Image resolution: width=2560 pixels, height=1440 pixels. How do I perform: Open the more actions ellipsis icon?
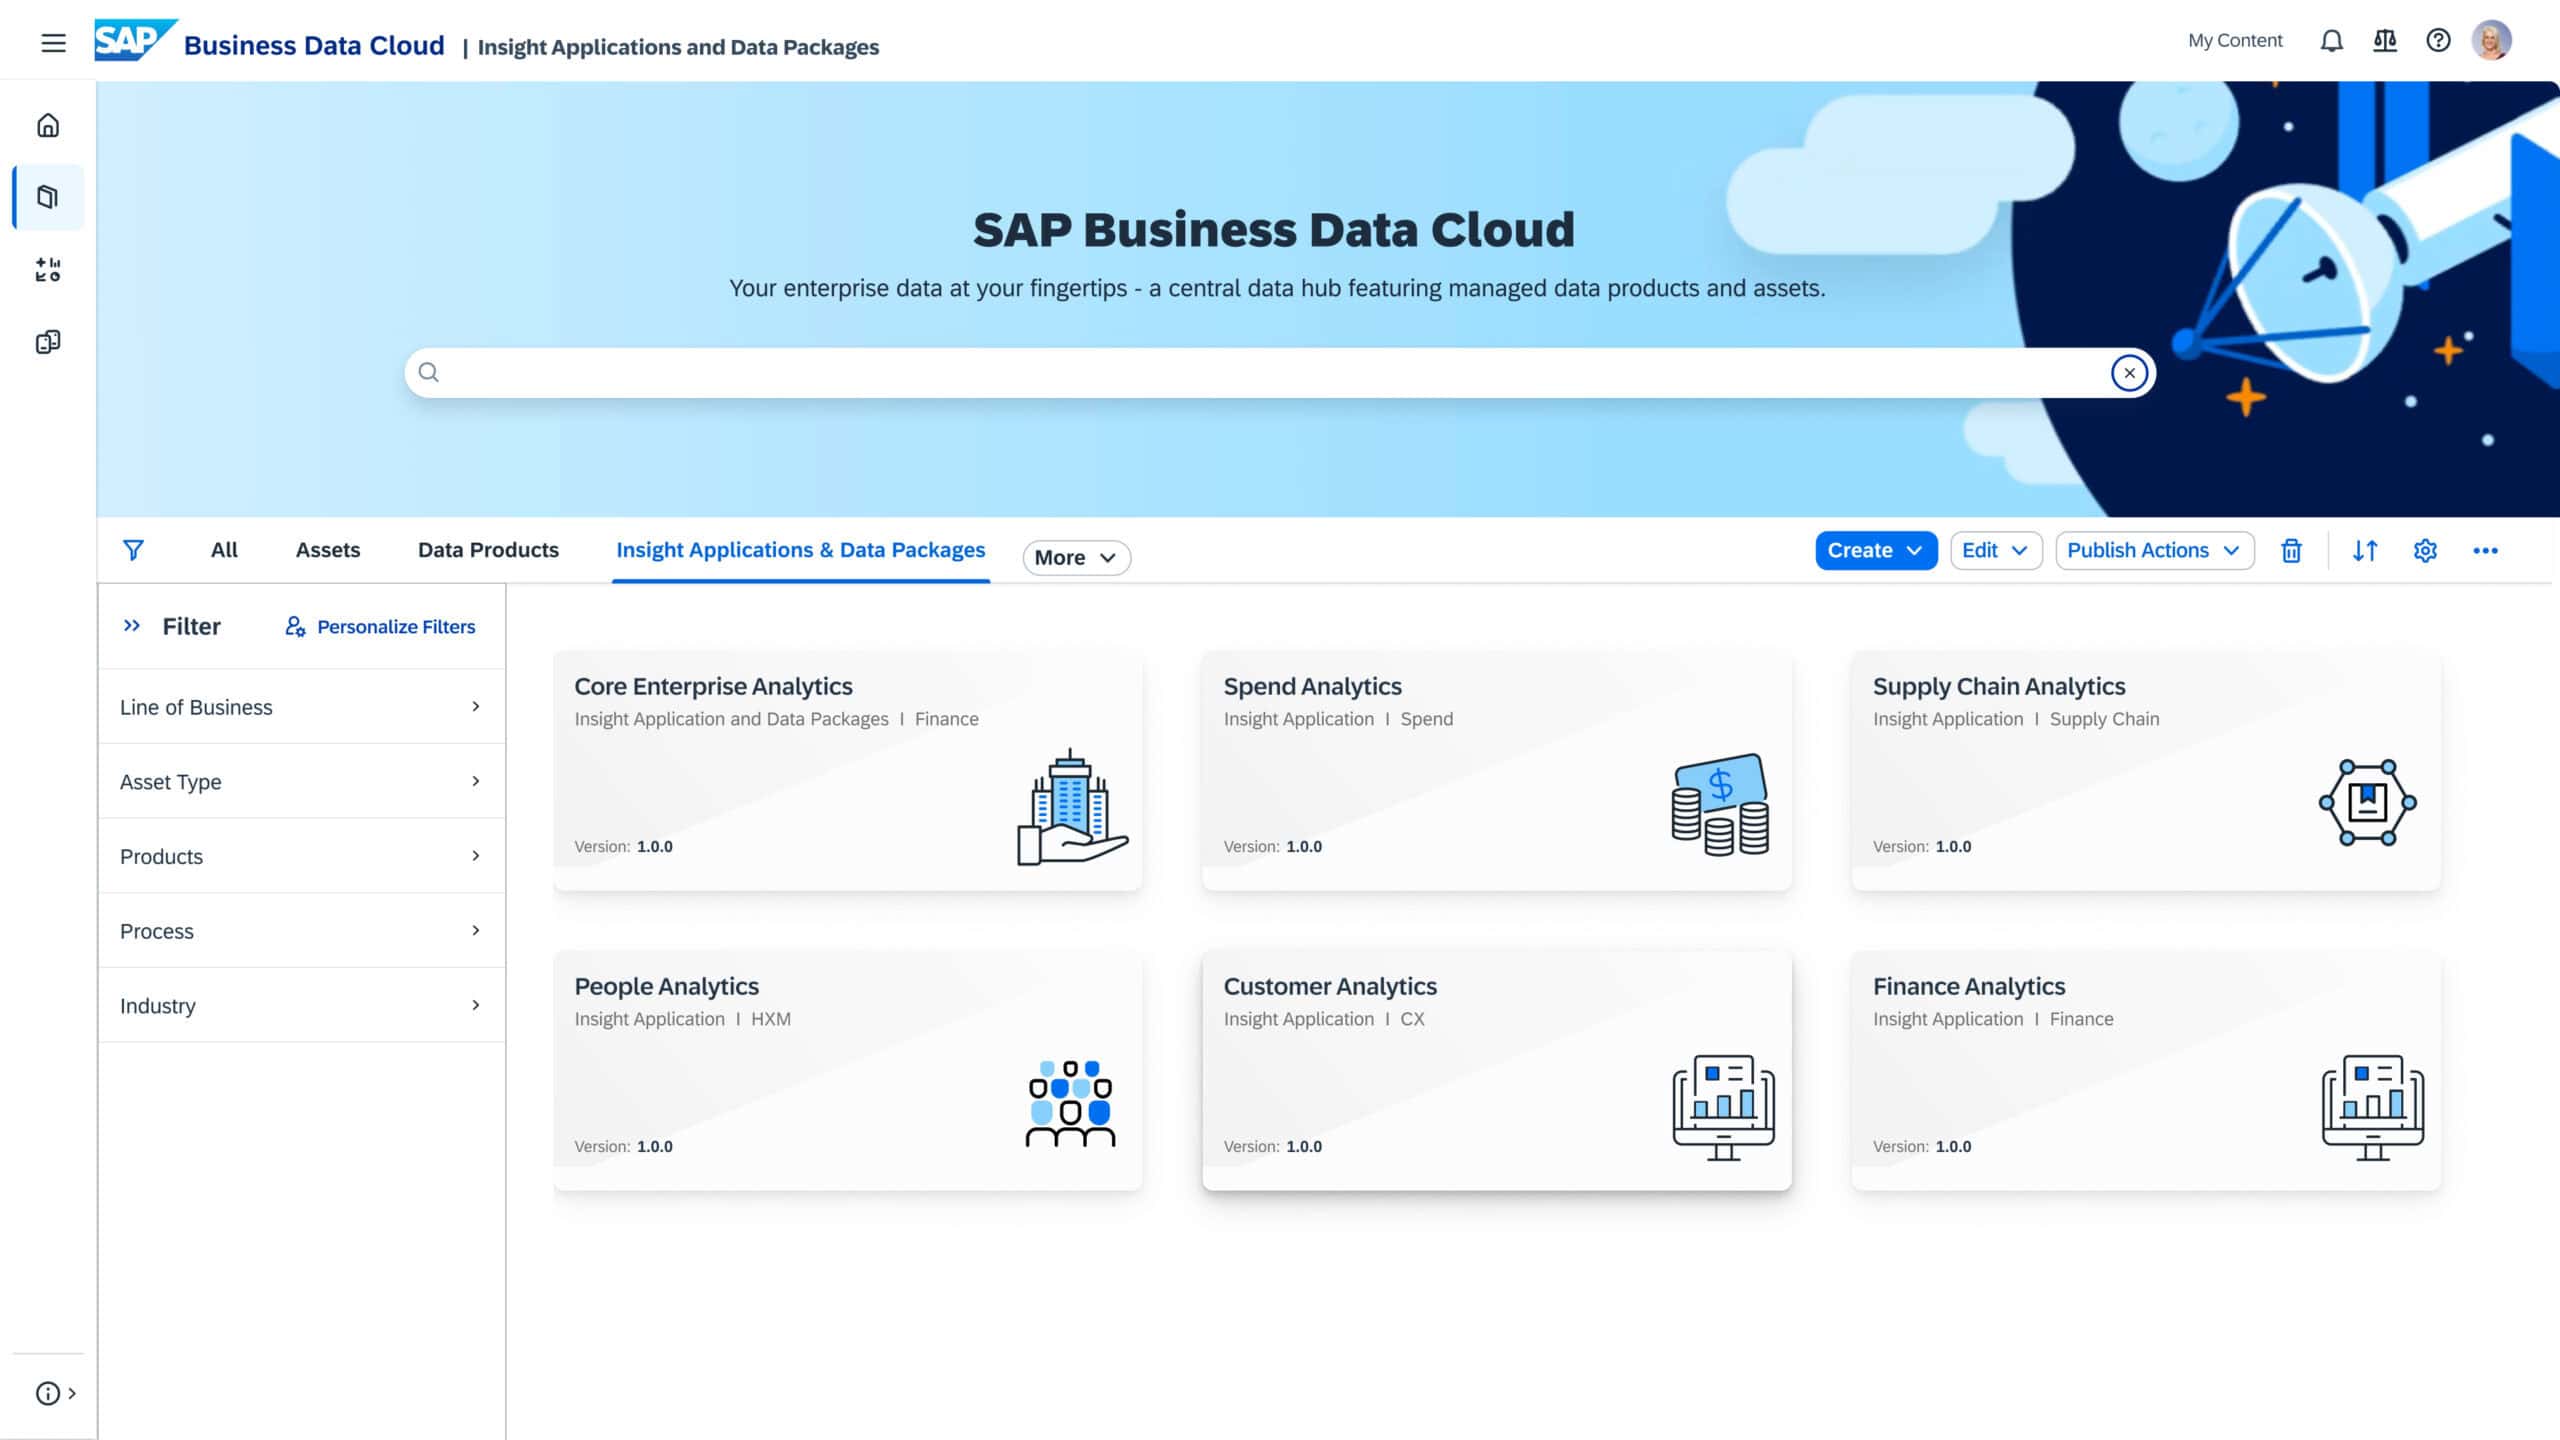2487,550
